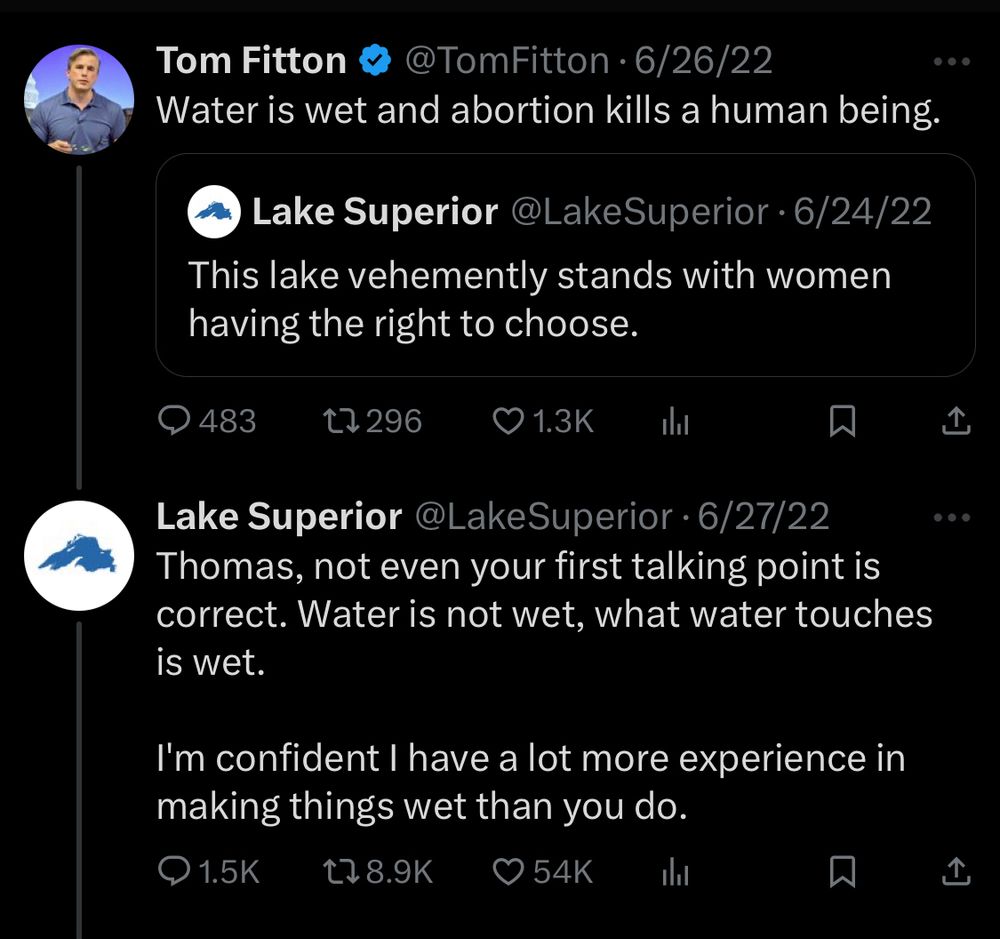This screenshot has height=939, width=1000.
Task: Share Lake Superior's reply using the share icon
Action: 955,871
